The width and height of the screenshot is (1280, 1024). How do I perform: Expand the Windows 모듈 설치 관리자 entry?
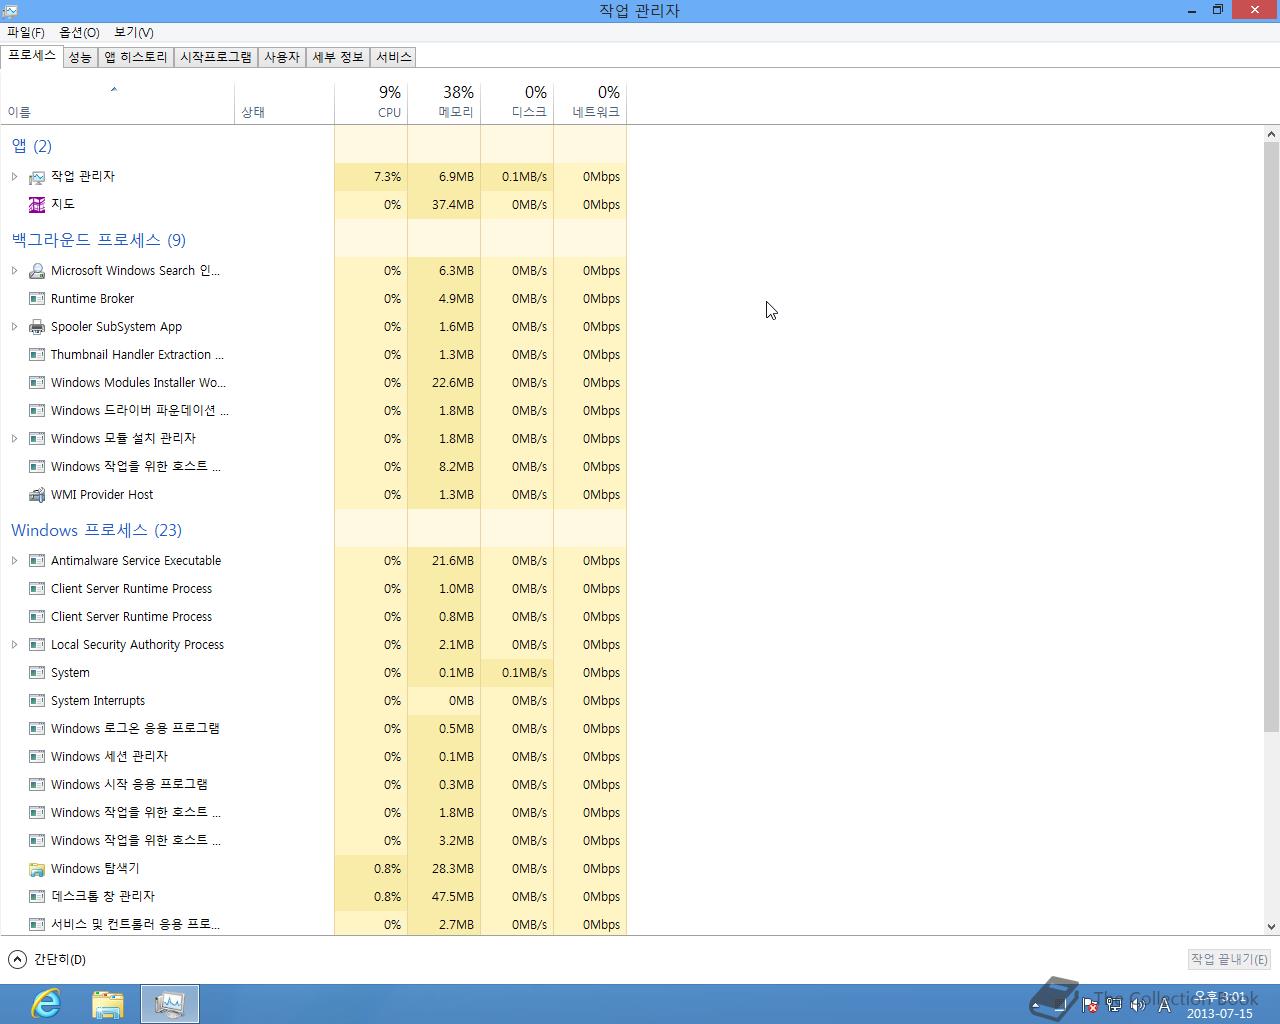pyautogui.click(x=14, y=438)
